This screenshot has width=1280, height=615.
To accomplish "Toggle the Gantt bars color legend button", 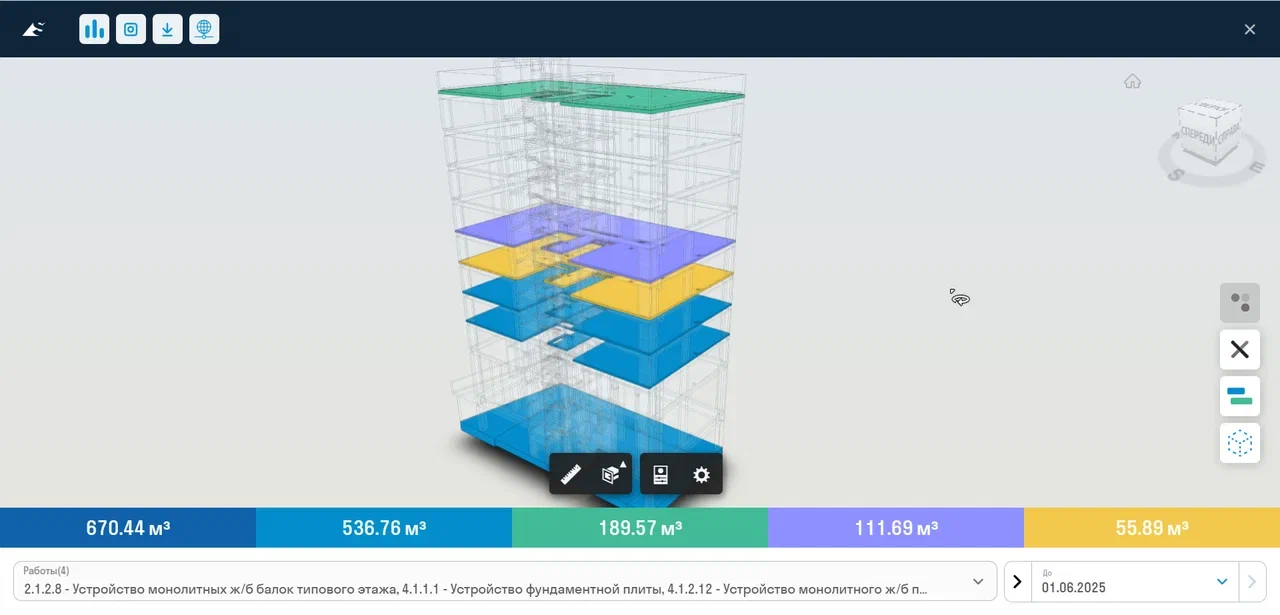I will pos(1239,396).
